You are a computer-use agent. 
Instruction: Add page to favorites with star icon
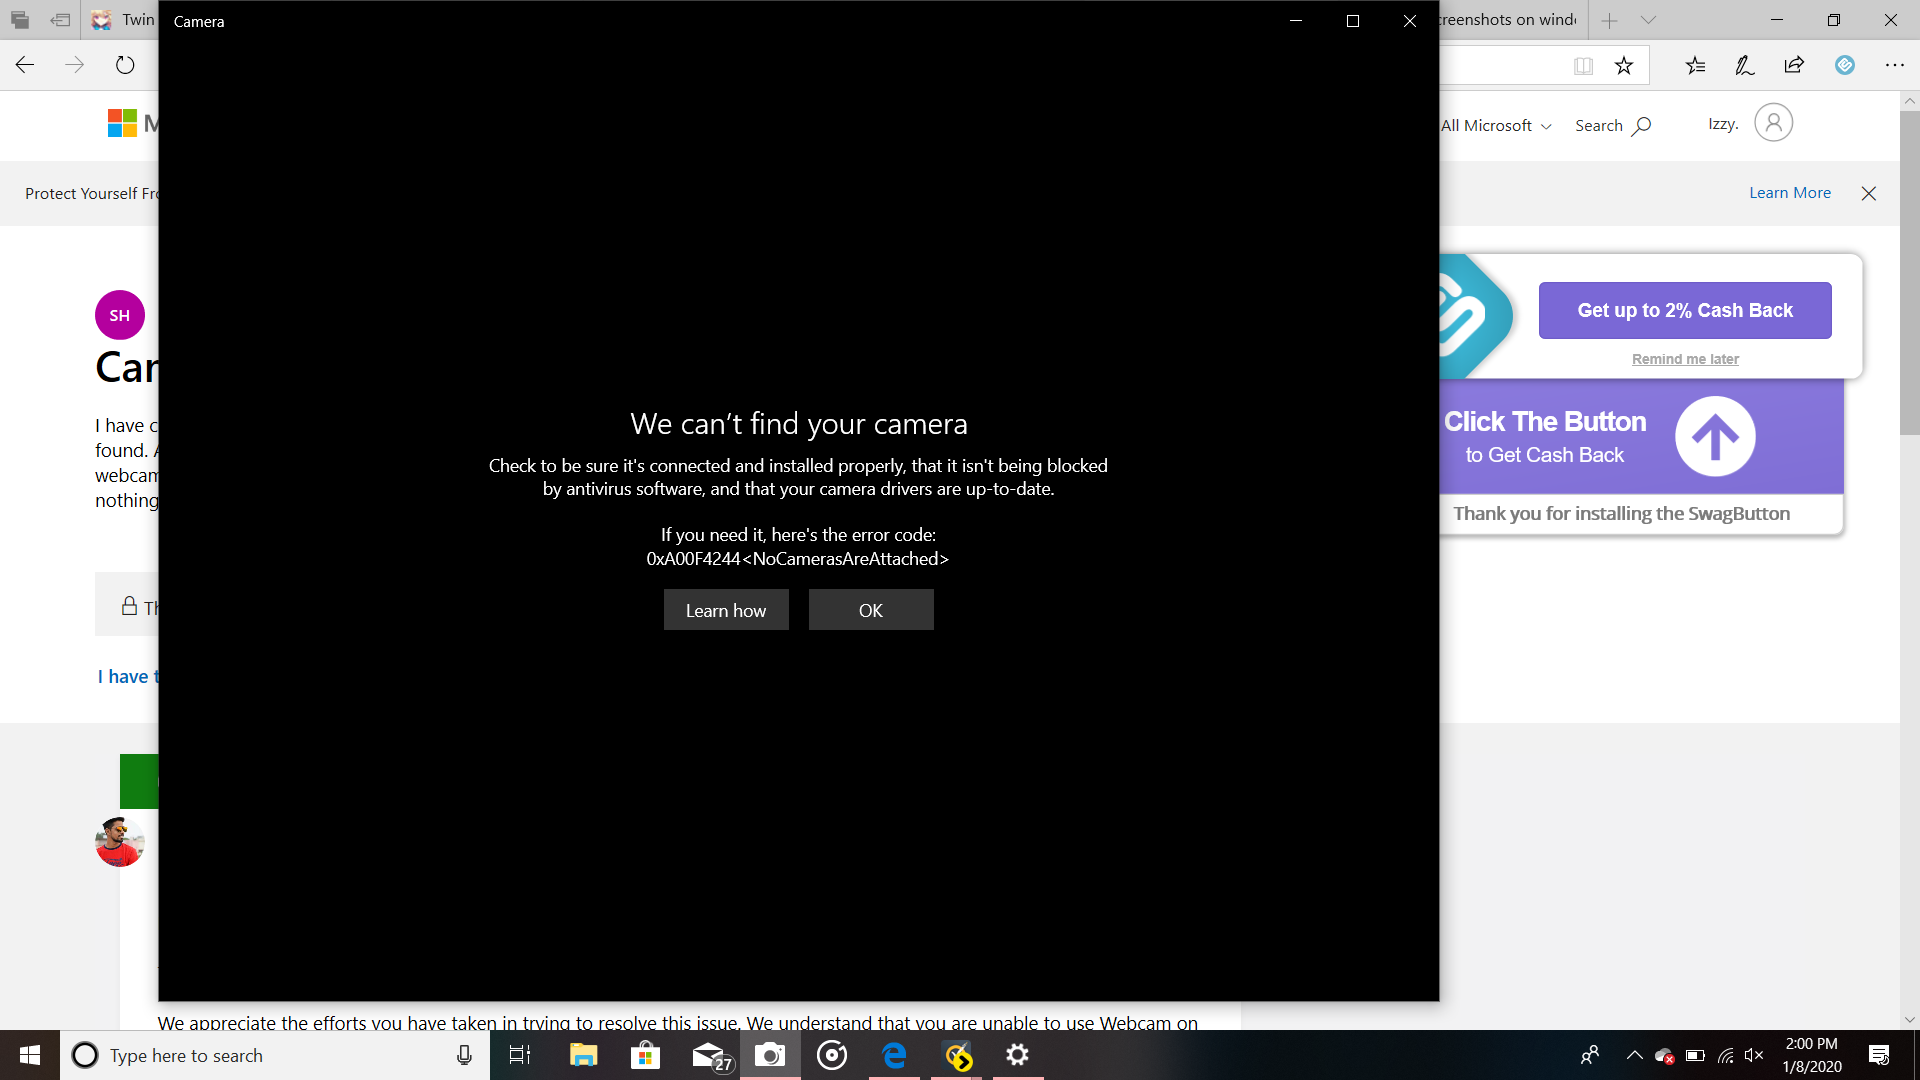click(1624, 66)
